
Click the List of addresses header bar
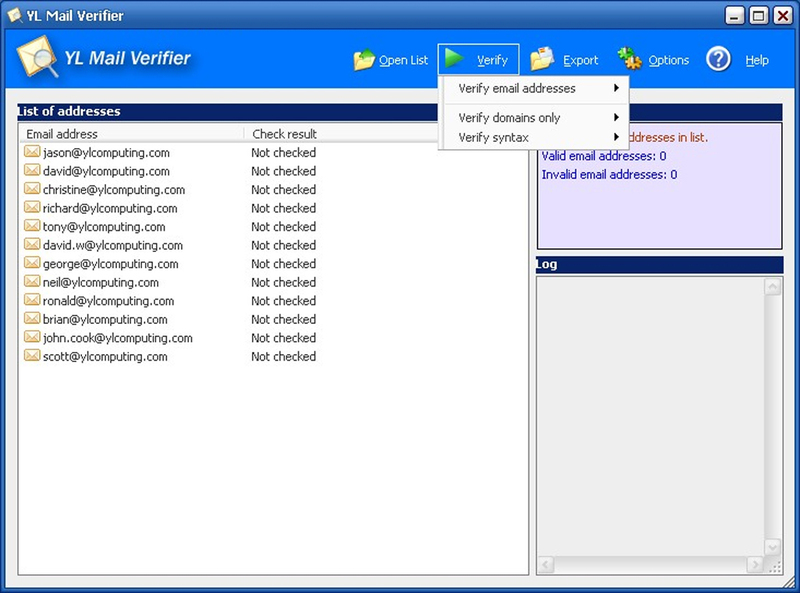[227, 112]
